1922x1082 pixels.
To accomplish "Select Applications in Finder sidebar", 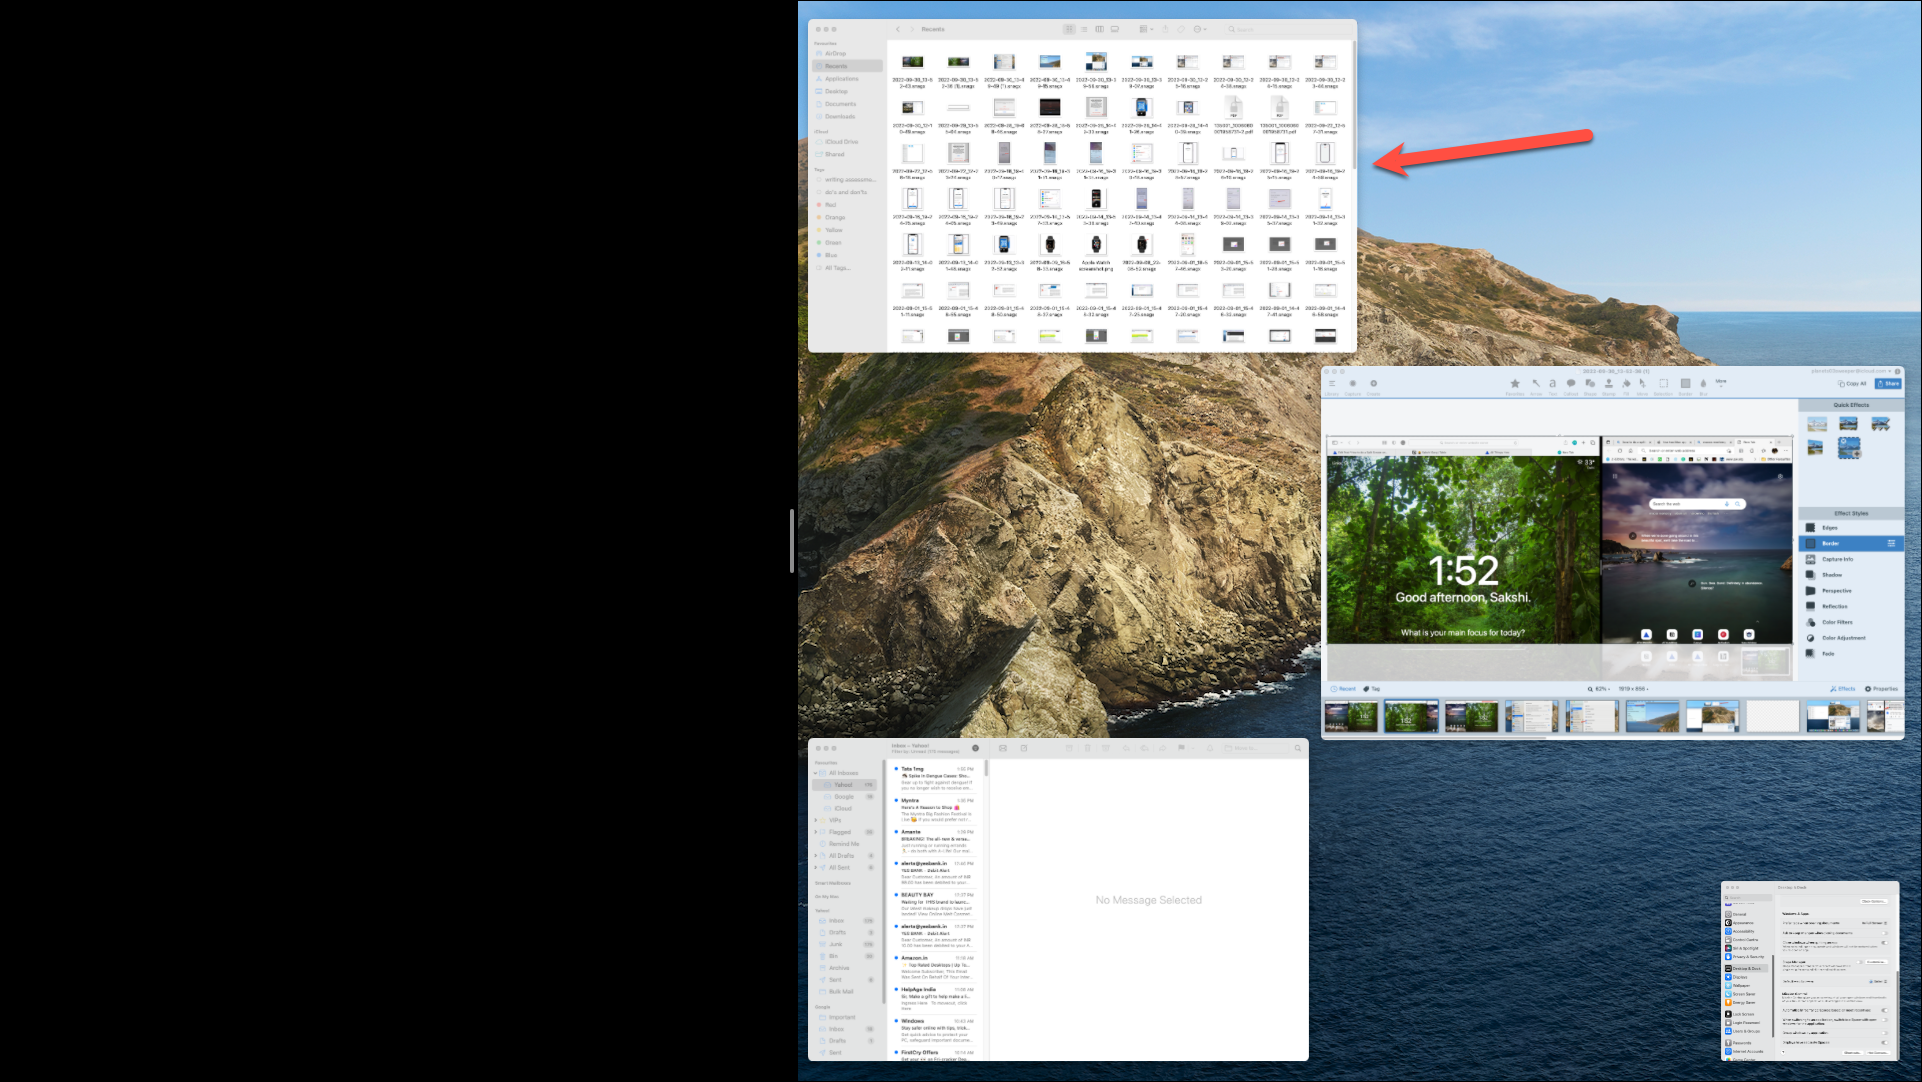I will [x=841, y=79].
